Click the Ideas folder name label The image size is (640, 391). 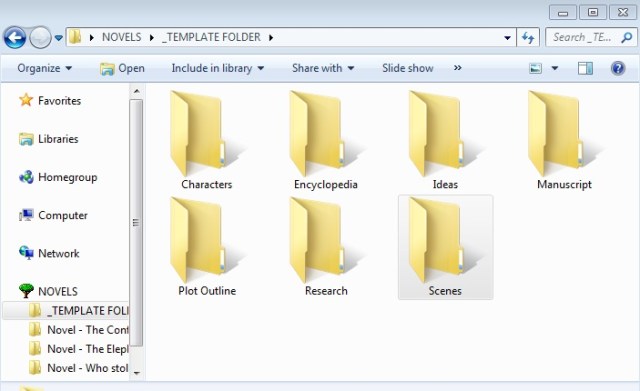click(445, 184)
